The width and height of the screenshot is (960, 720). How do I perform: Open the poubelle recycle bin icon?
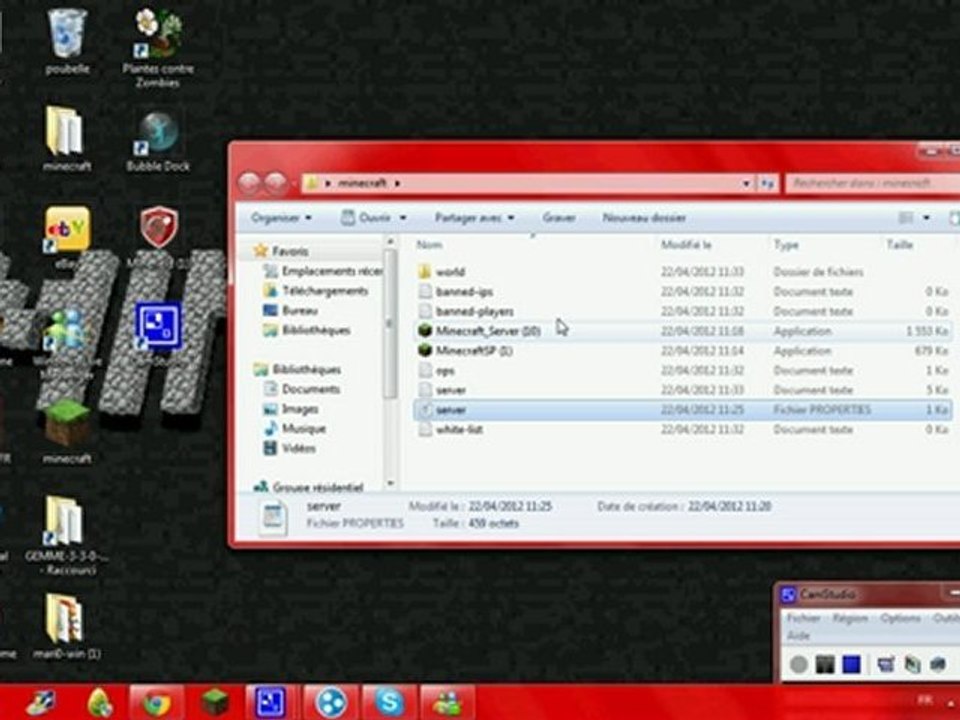67,42
